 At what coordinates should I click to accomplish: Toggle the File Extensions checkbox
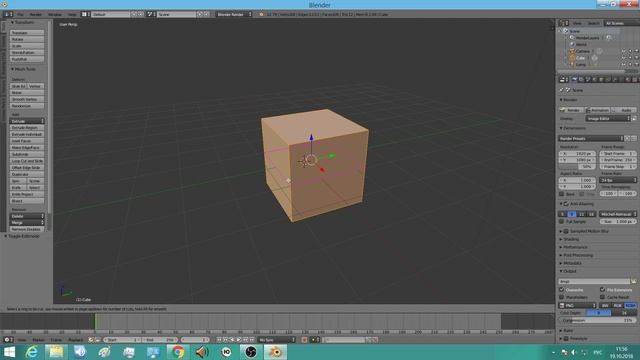coord(602,290)
